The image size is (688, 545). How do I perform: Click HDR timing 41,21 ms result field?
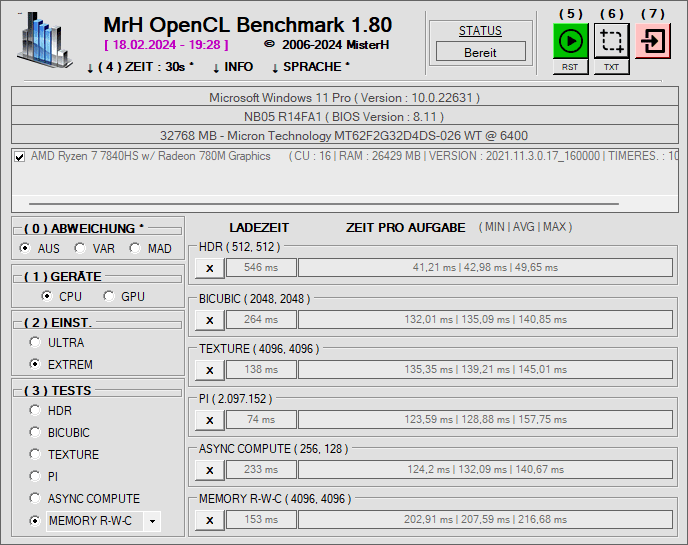(x=485, y=267)
